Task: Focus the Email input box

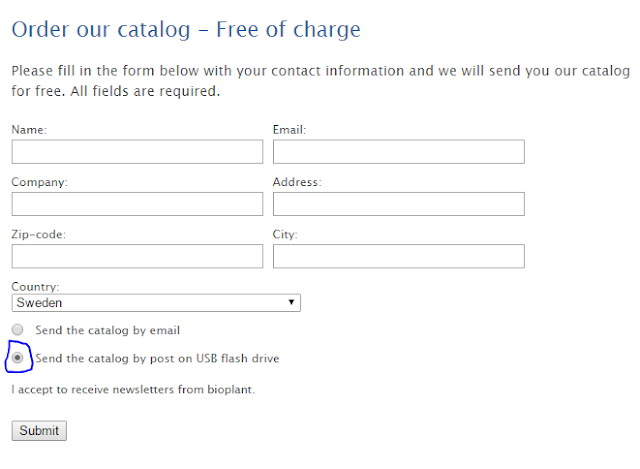Action: [399, 152]
